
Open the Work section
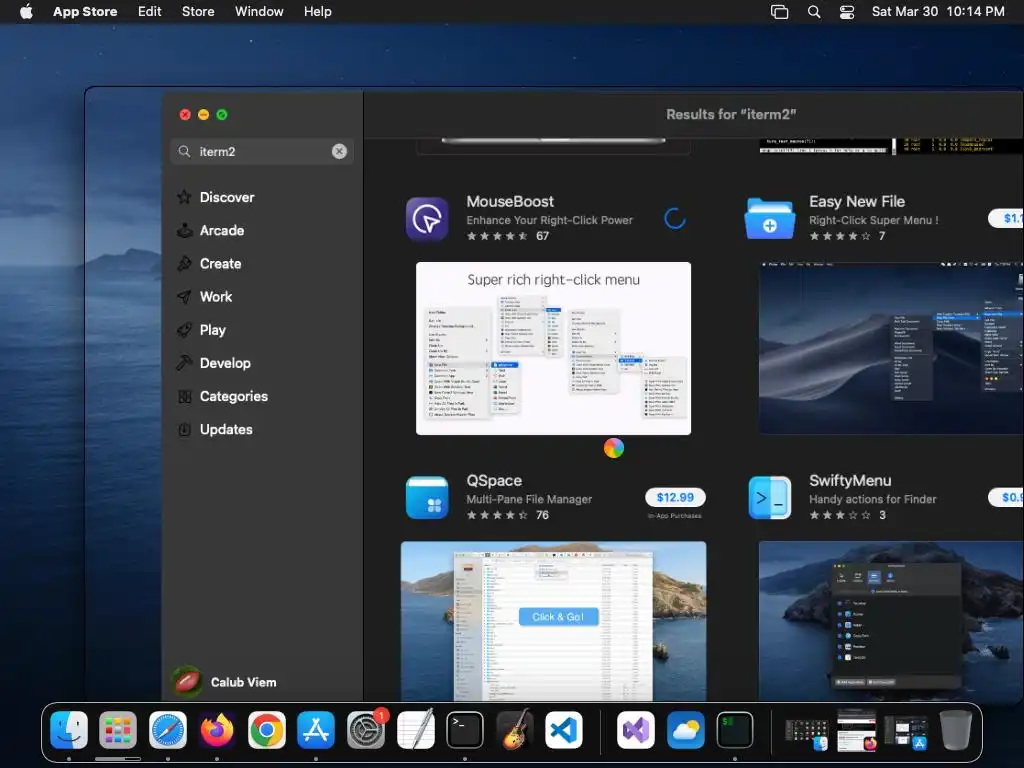(204, 297)
